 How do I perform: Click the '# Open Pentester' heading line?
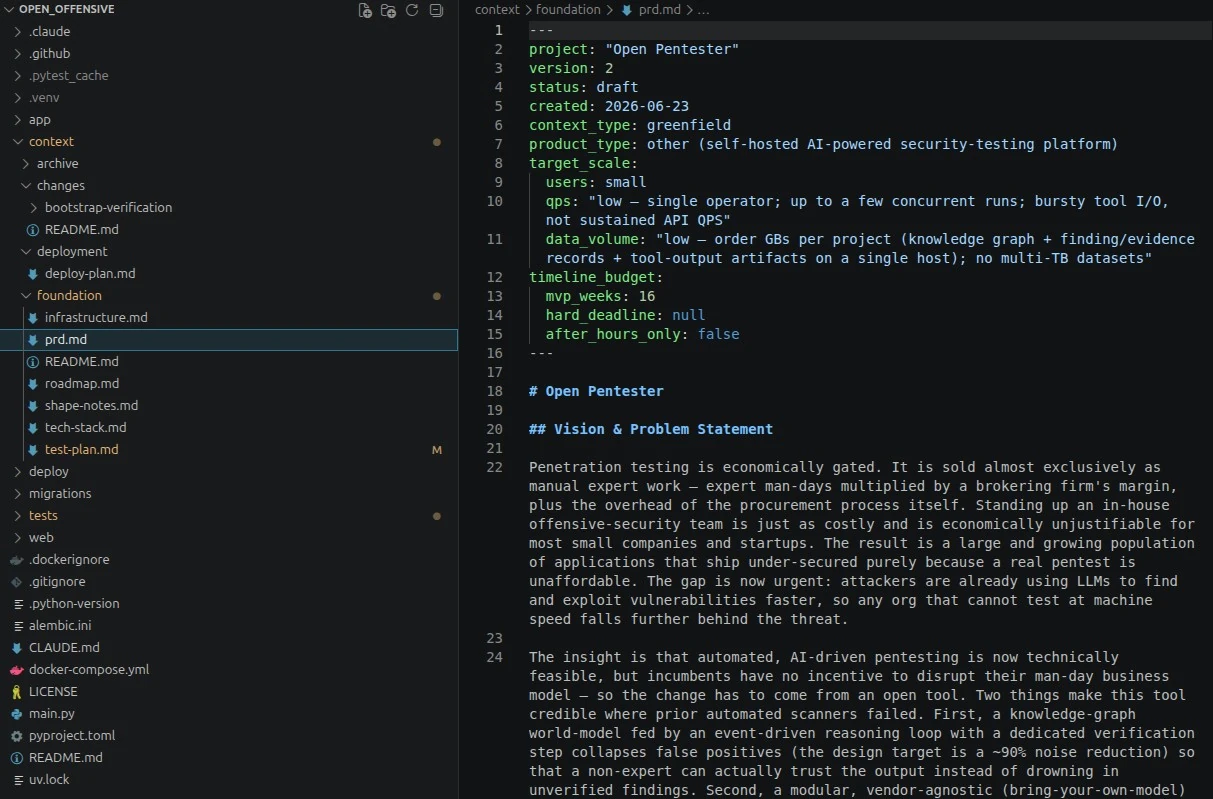point(596,391)
